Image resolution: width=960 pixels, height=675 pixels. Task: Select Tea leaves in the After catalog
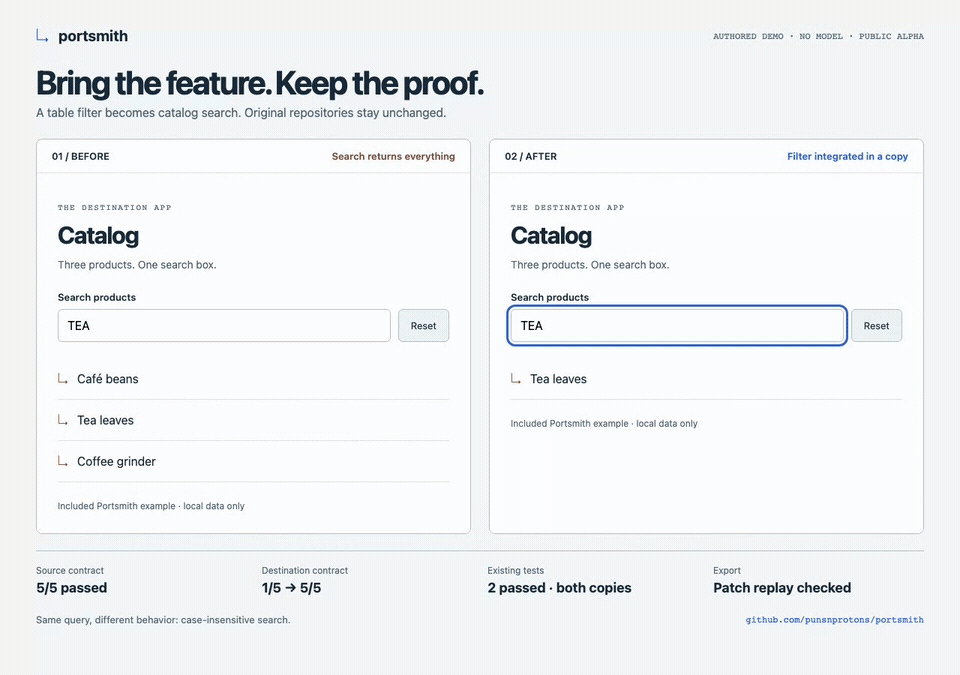tap(707, 379)
